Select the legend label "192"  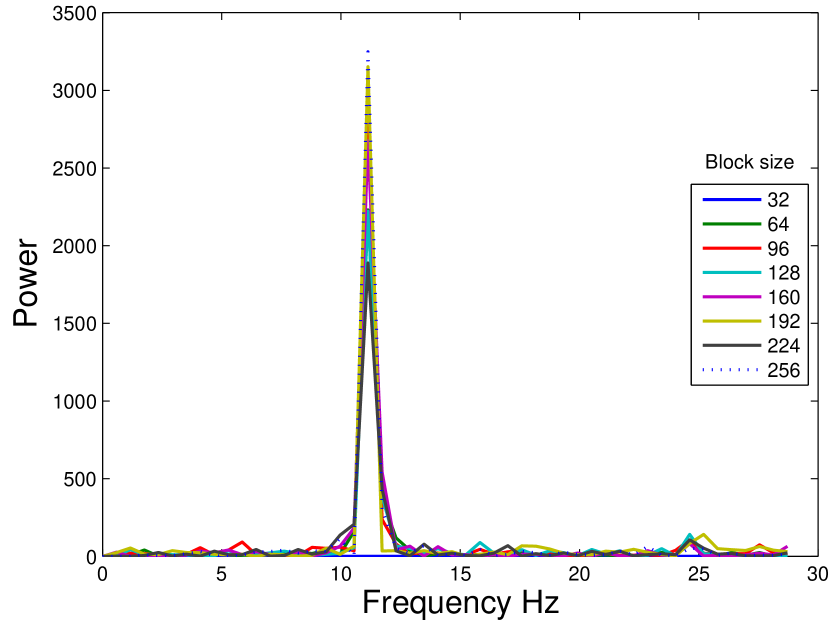pos(783,322)
